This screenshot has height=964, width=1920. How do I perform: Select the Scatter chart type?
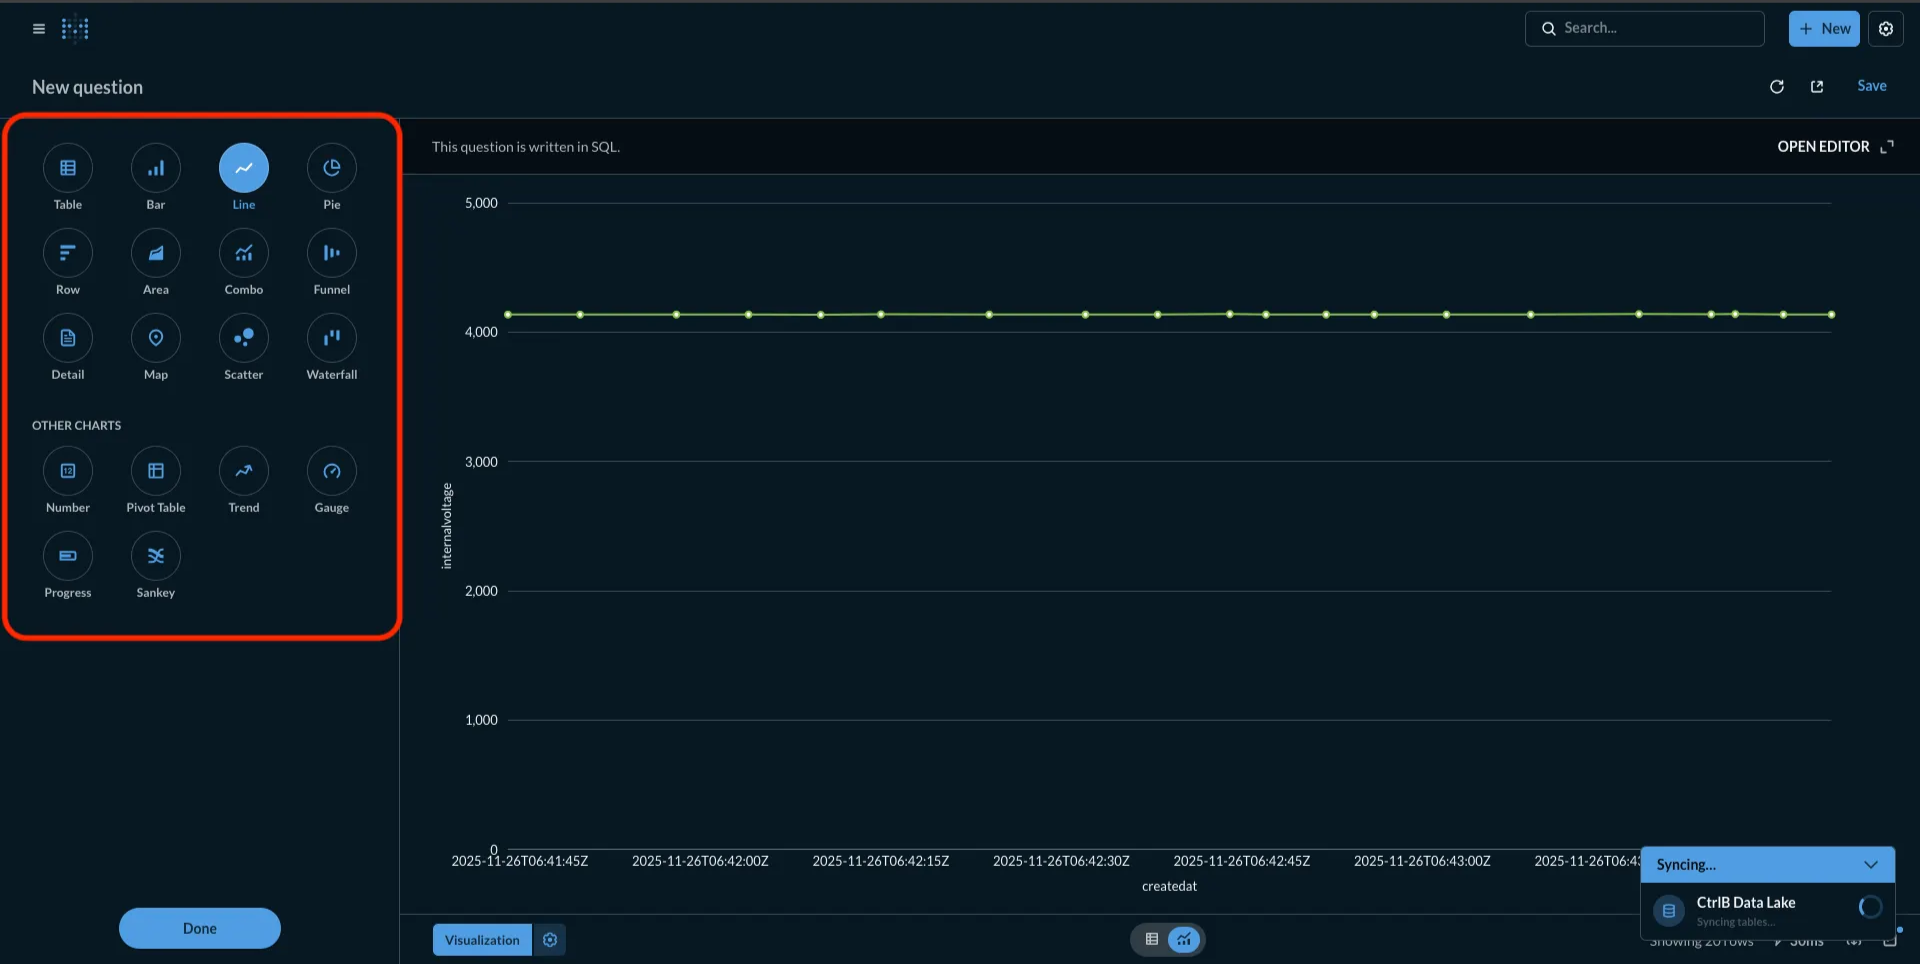pyautogui.click(x=243, y=346)
